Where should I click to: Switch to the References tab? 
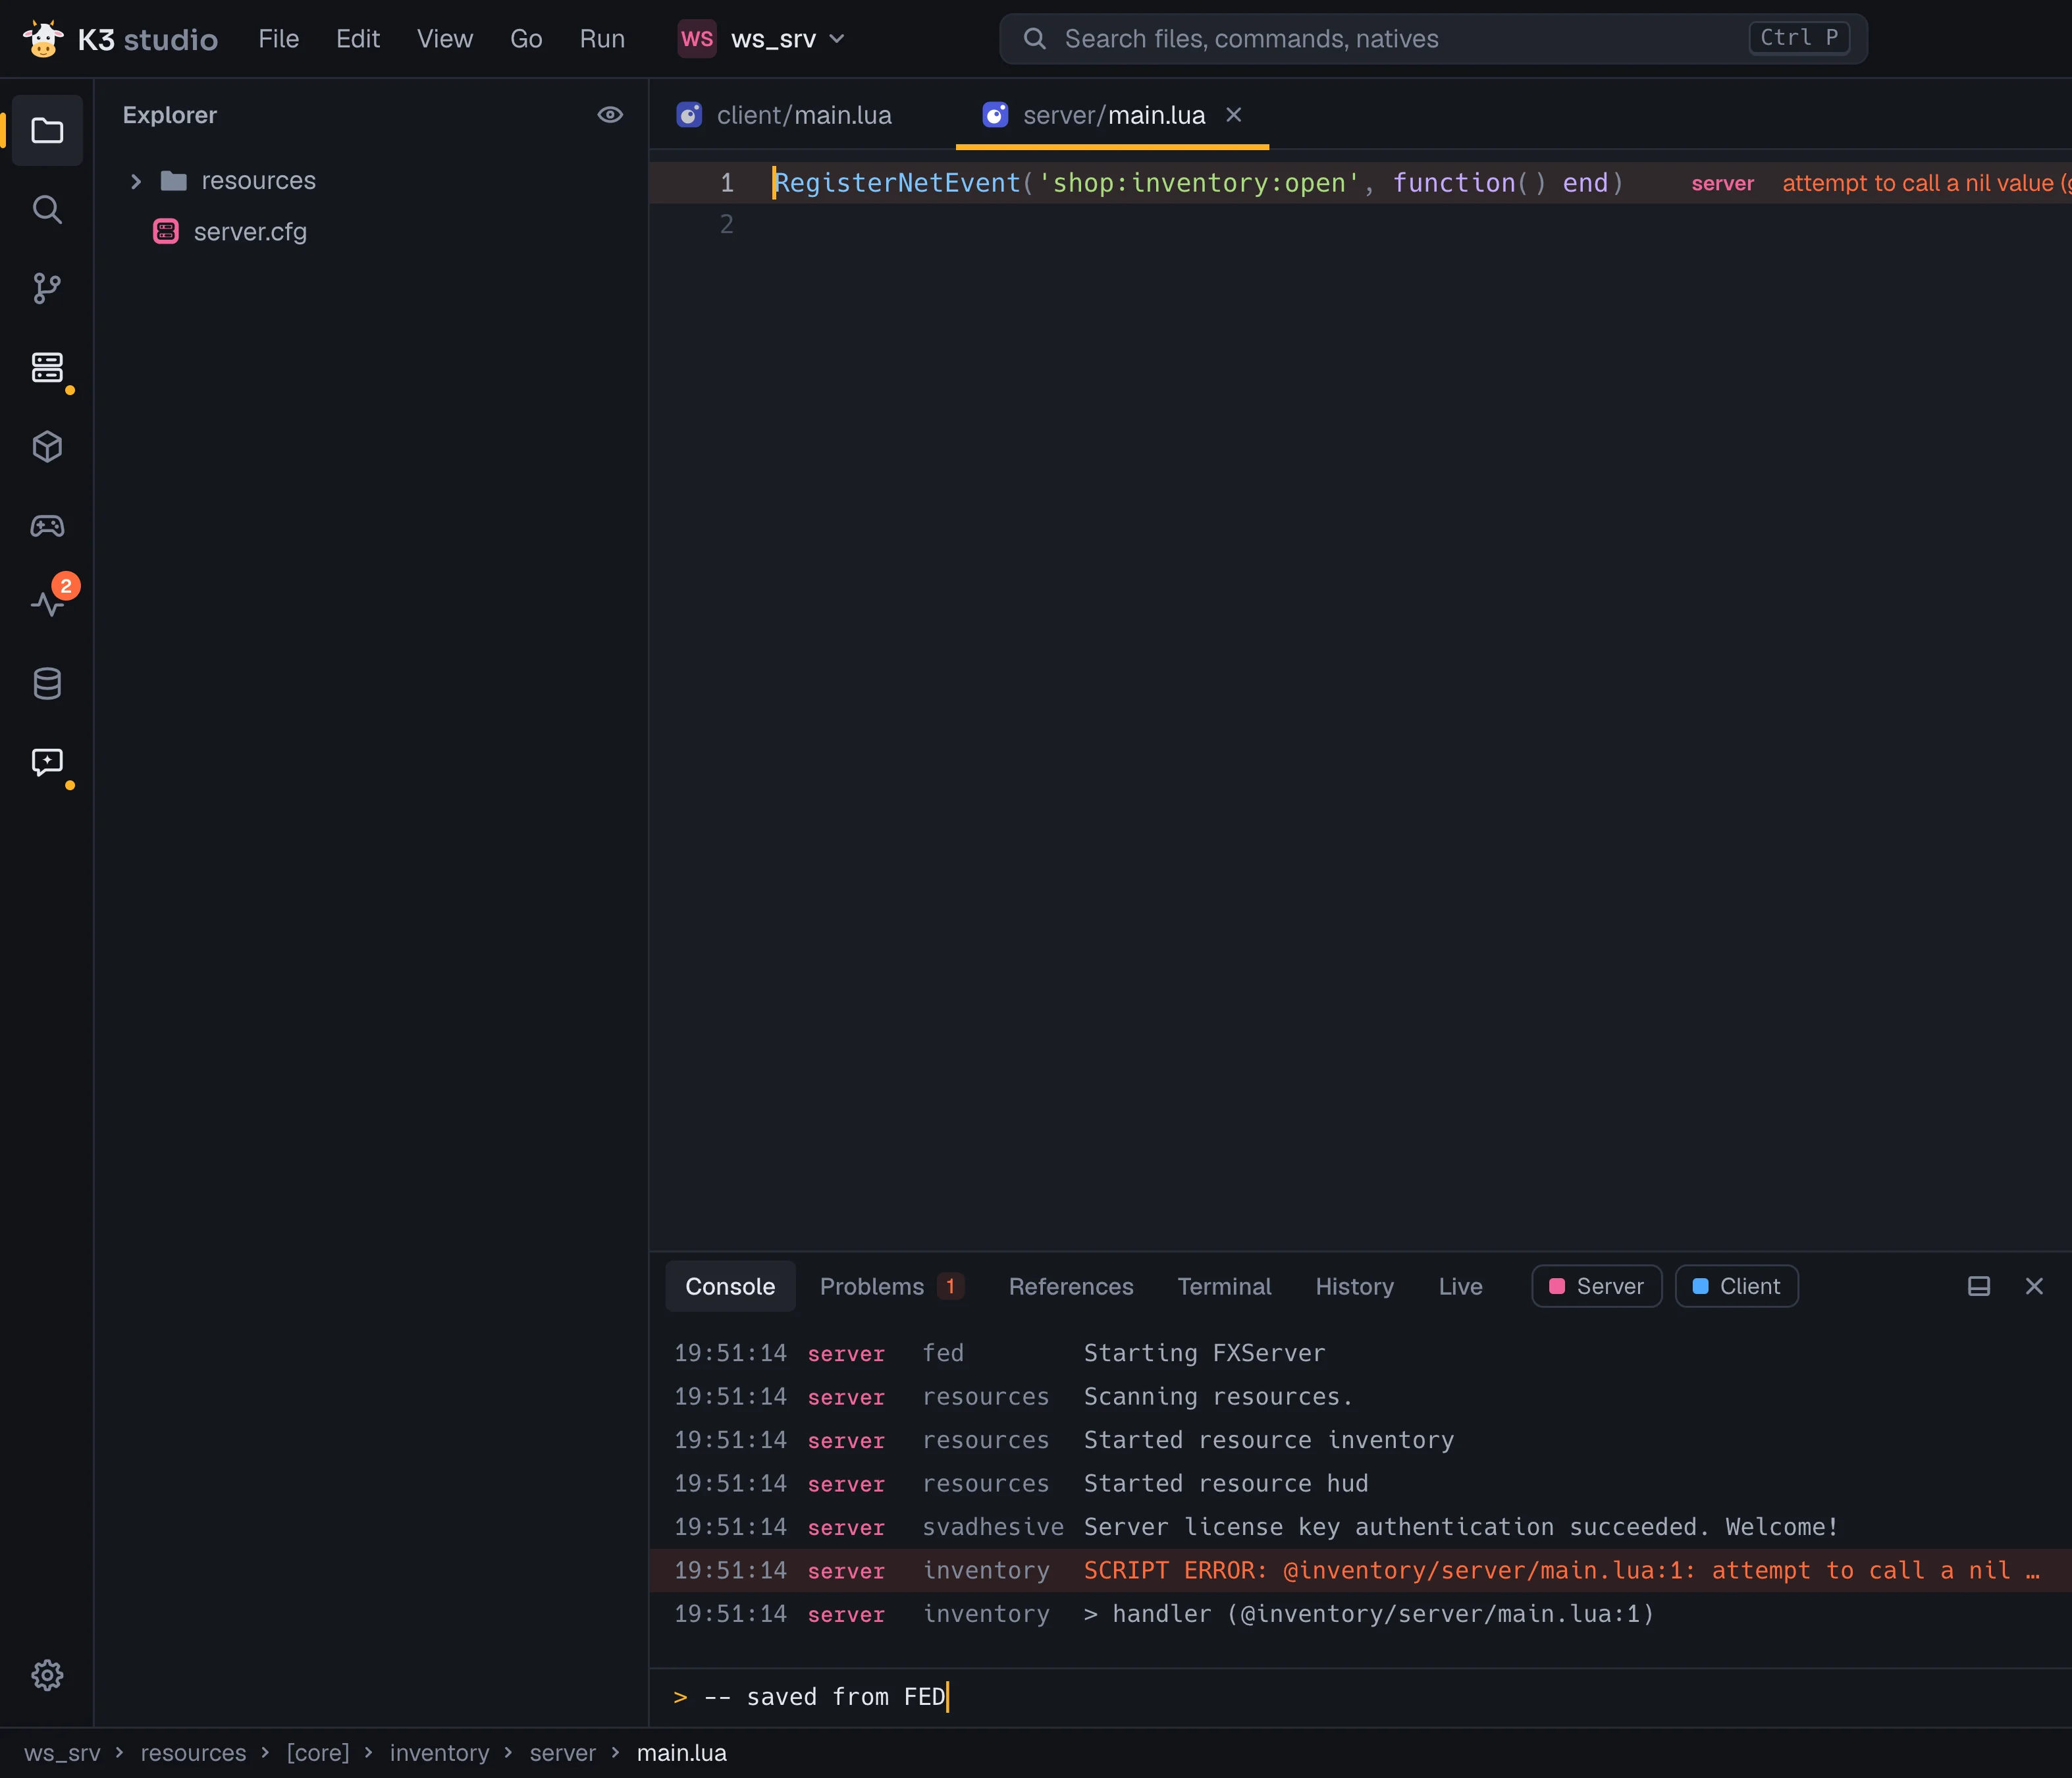pos(1071,1286)
